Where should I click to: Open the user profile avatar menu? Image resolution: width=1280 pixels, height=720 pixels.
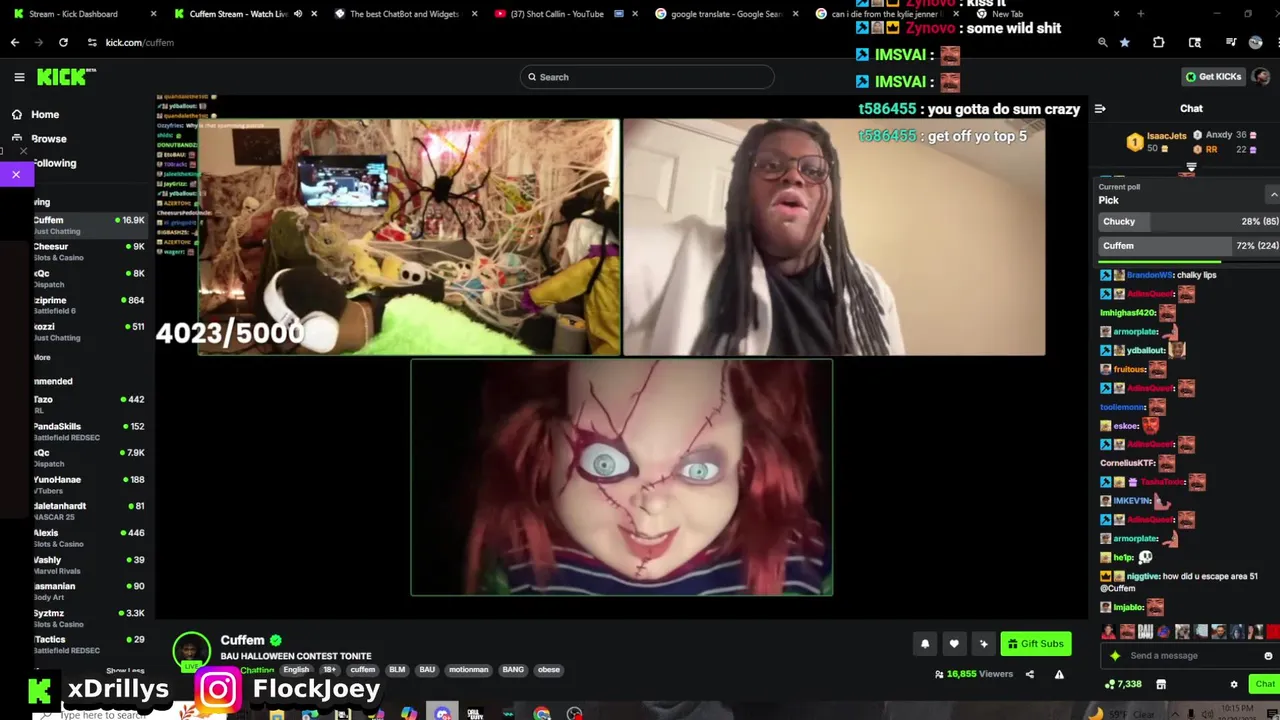[1261, 77]
